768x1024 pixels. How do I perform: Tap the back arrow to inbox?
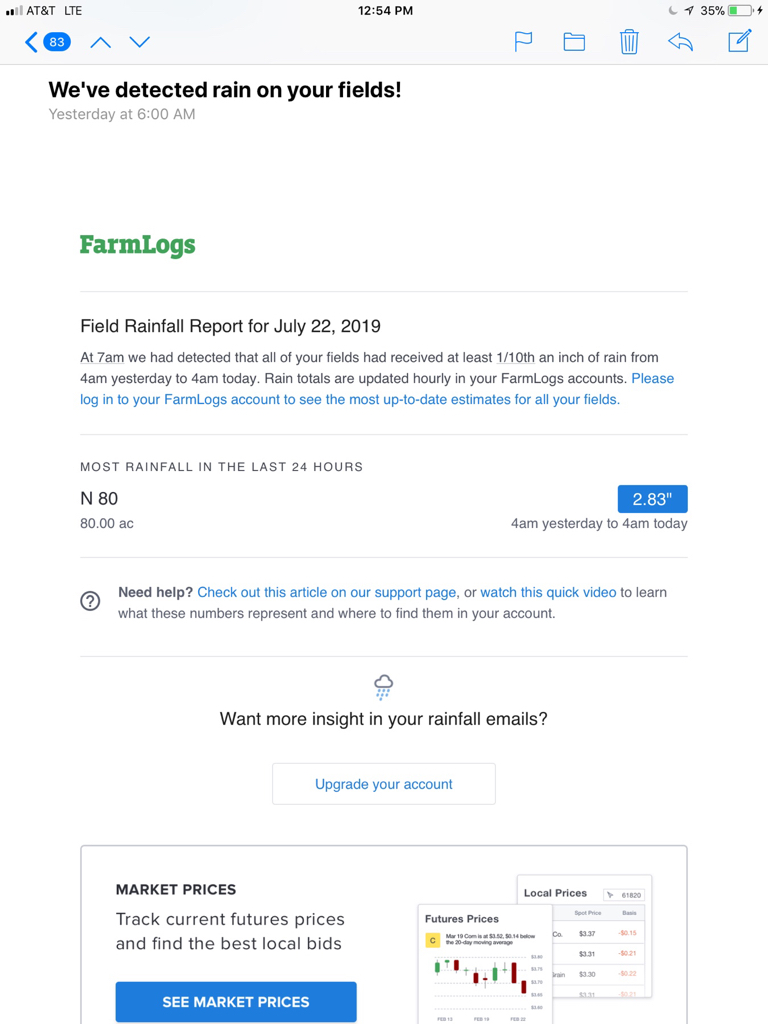[31, 42]
